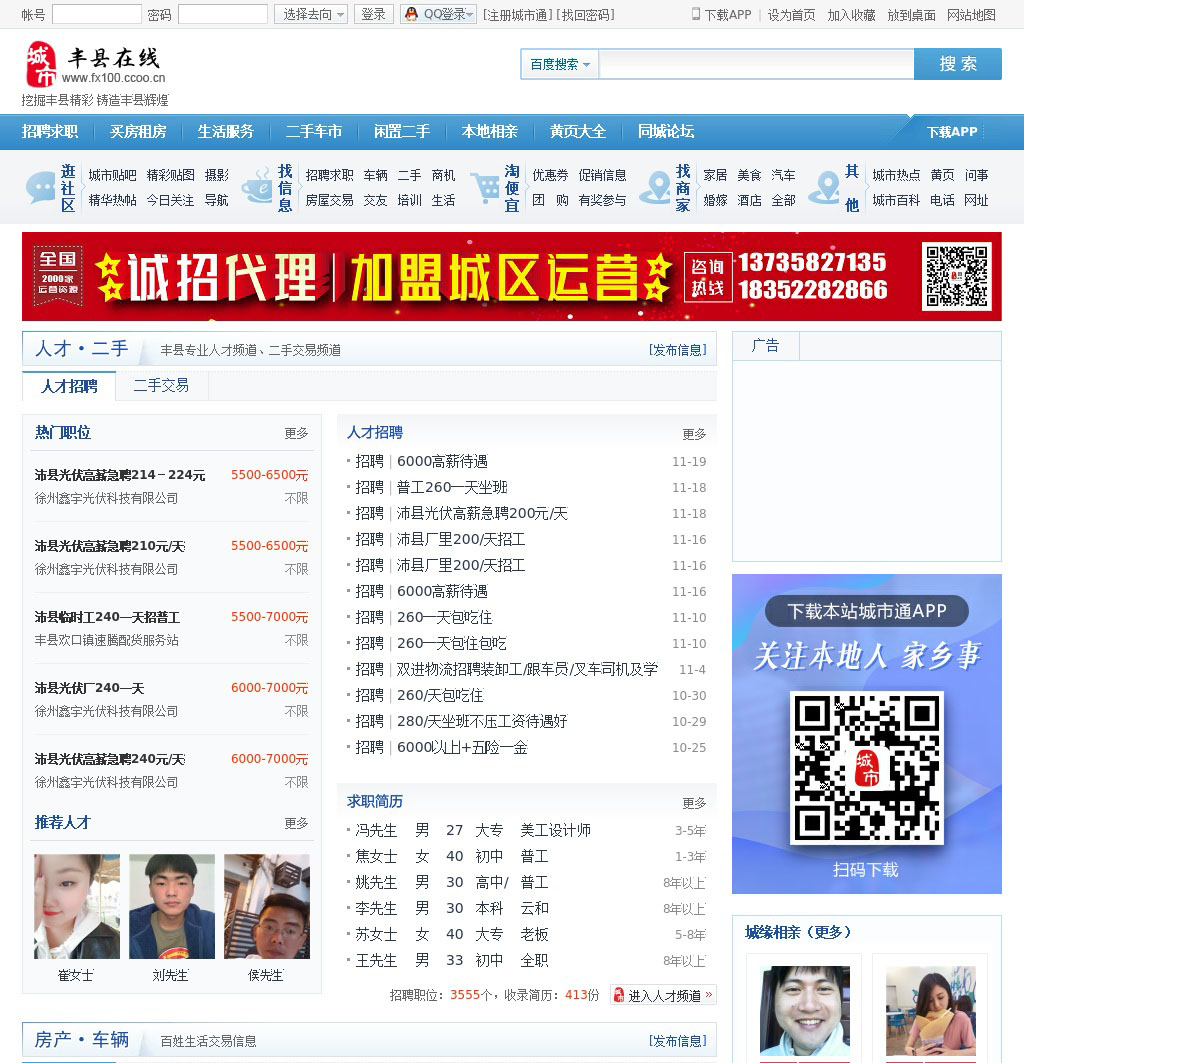Screen dimensions: 1200x1063
Task: Expand the 百度搜索 search engine dropdown
Action: [x=559, y=64]
